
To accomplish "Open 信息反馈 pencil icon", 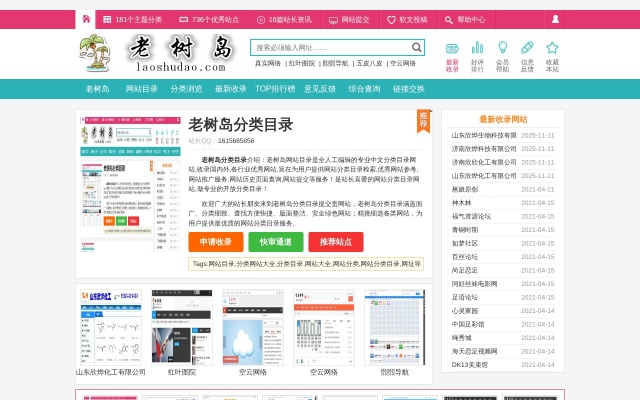I will point(527,48).
